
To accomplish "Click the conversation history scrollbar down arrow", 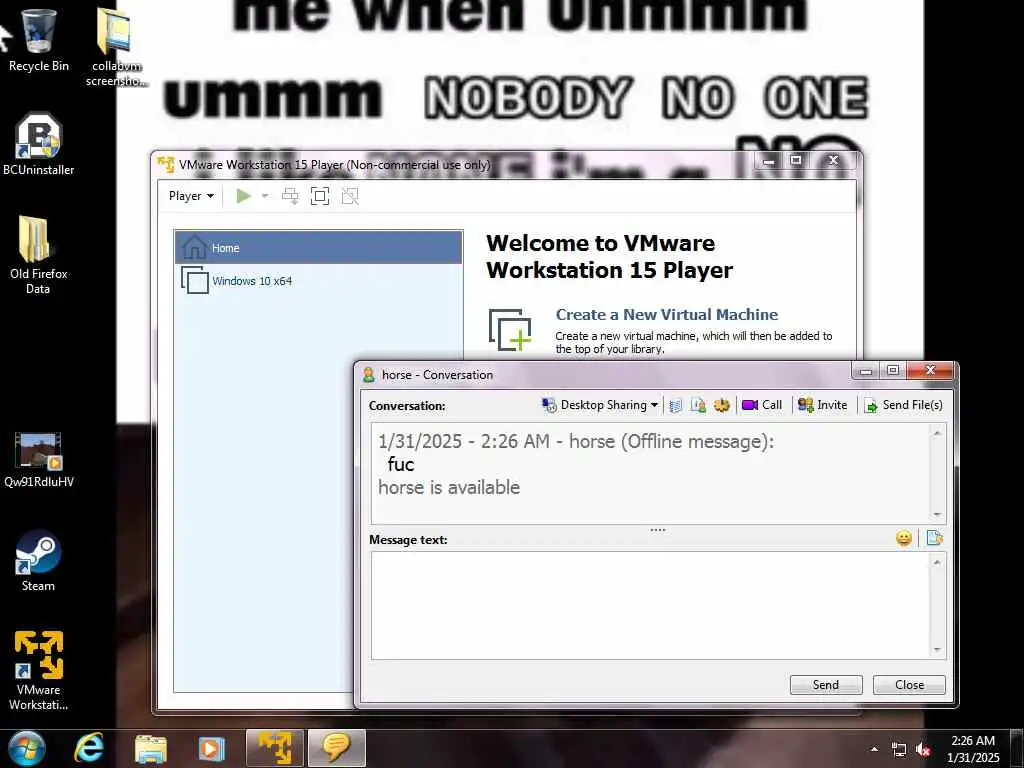I will (x=937, y=514).
